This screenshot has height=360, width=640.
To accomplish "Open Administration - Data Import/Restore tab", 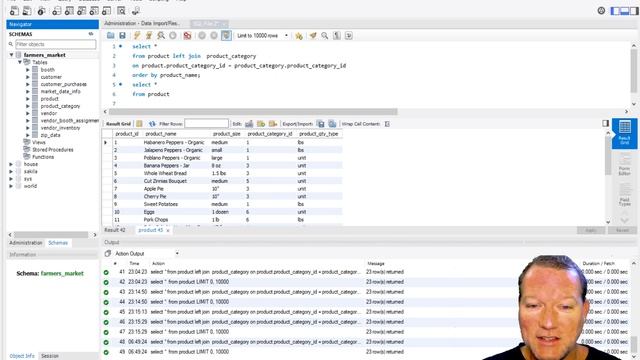I will tap(142, 23).
